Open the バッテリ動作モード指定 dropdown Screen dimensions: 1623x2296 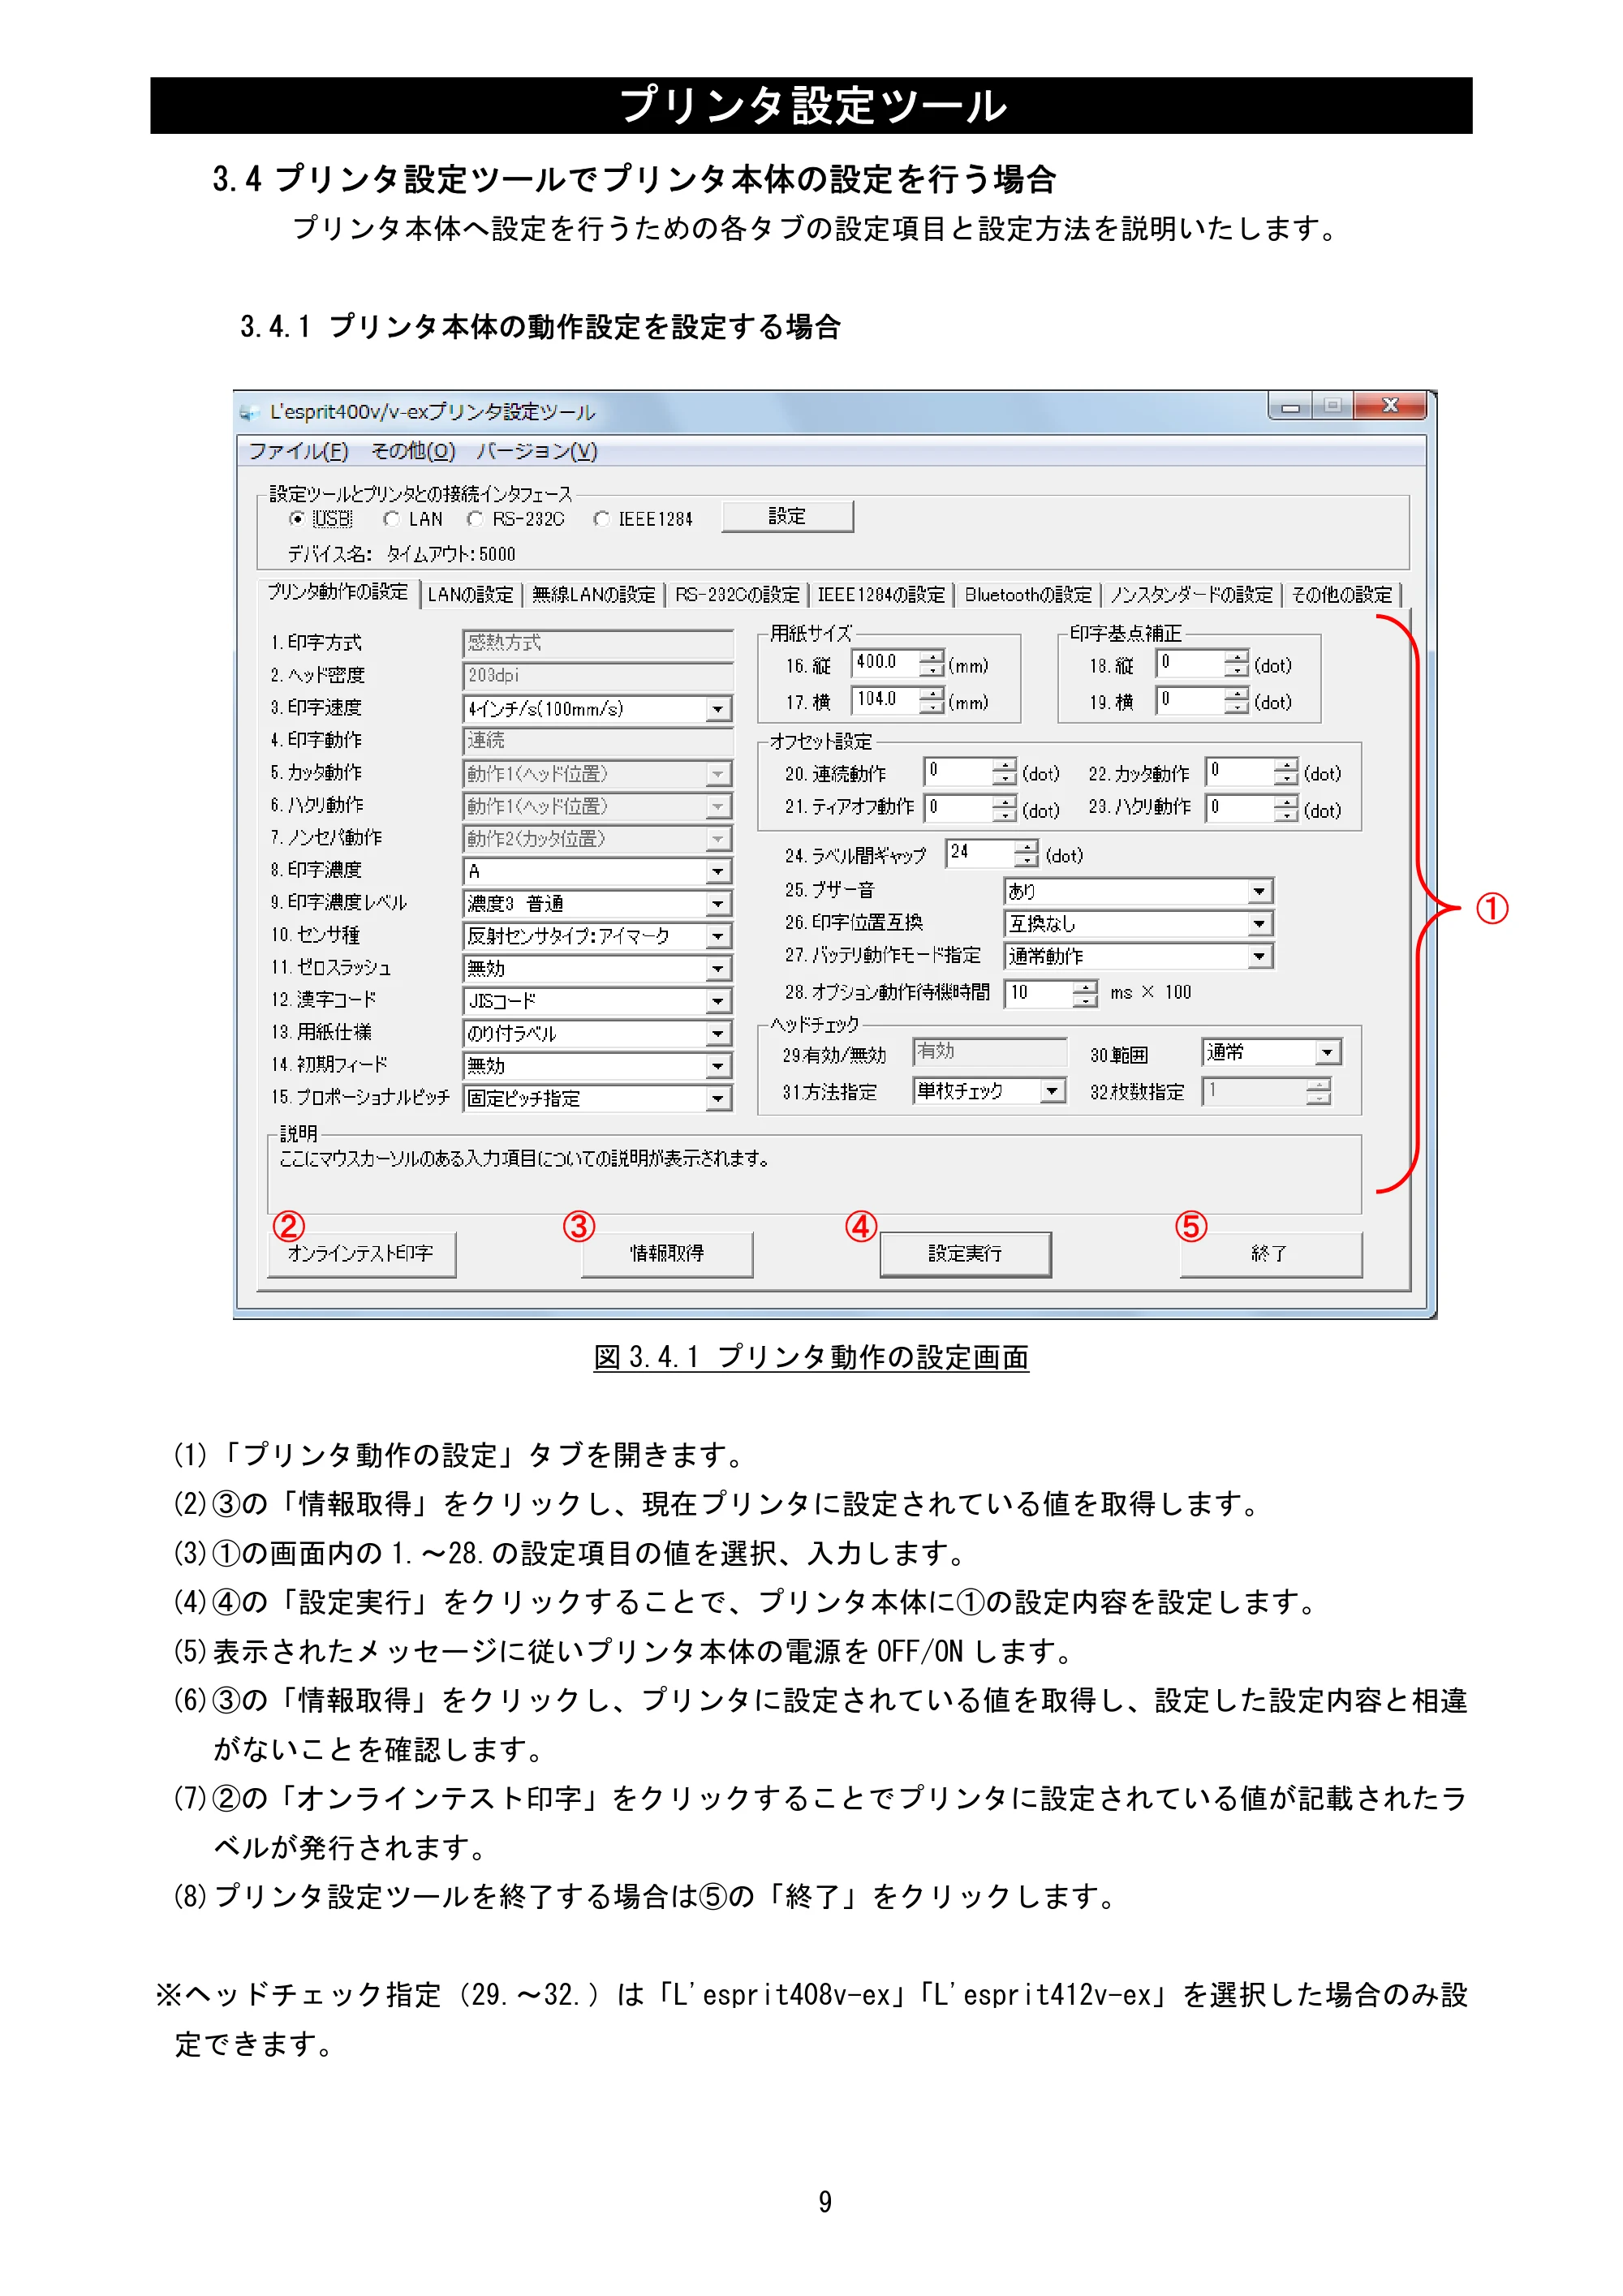1138,957
